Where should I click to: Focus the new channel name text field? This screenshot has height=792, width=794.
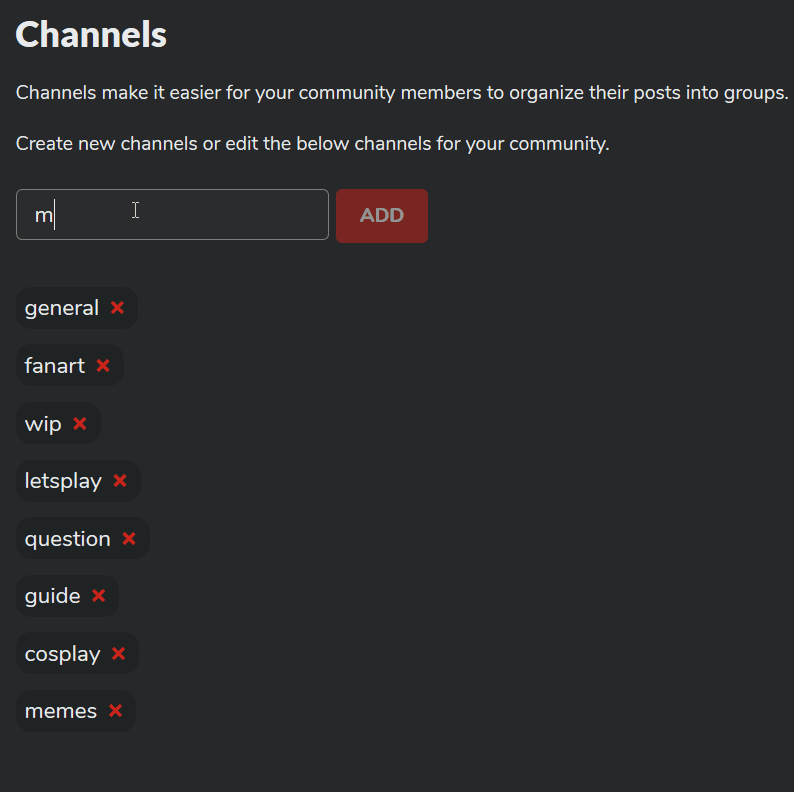pyautogui.click(x=172, y=215)
